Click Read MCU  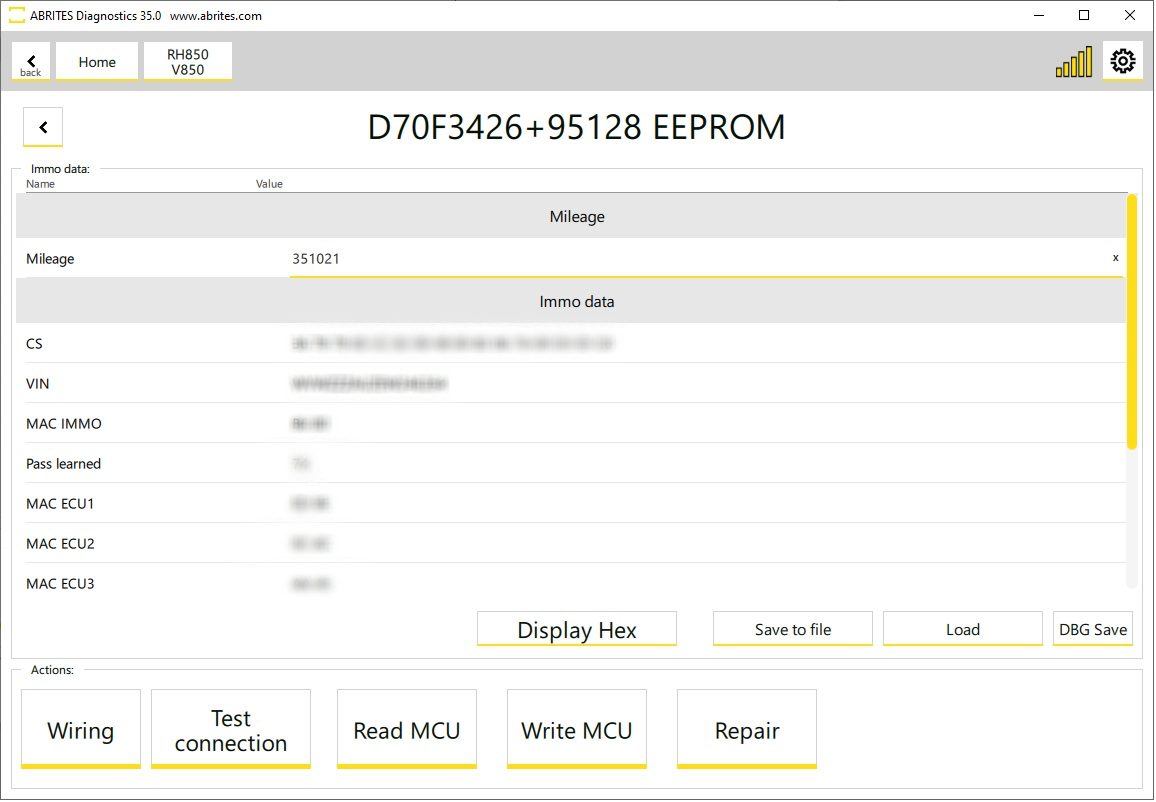[407, 729]
